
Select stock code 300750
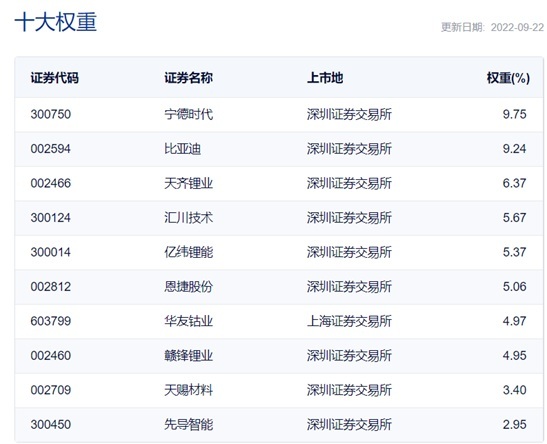(x=51, y=114)
